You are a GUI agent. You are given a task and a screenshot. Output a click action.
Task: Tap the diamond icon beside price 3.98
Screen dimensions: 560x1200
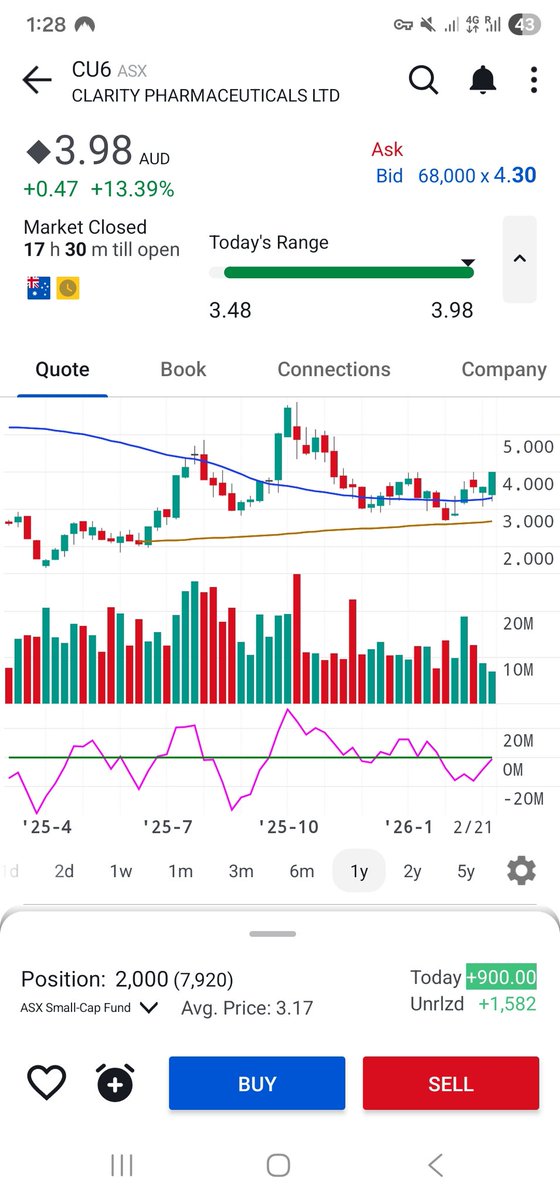click(37, 152)
